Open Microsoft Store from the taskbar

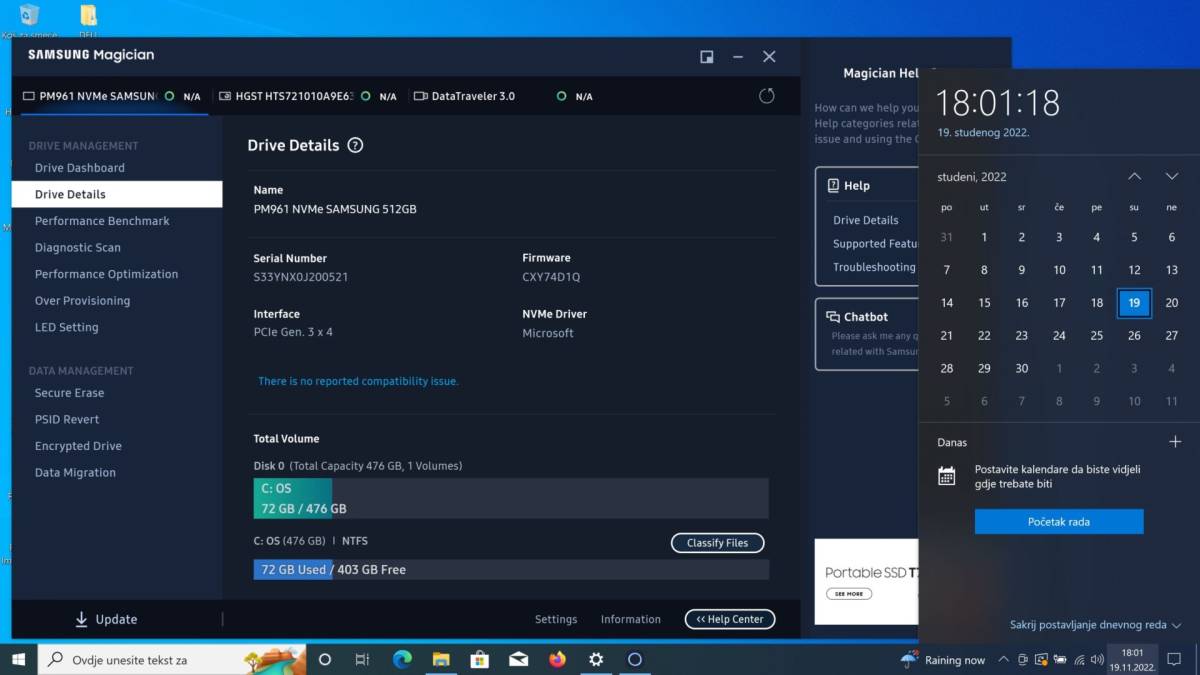click(480, 659)
